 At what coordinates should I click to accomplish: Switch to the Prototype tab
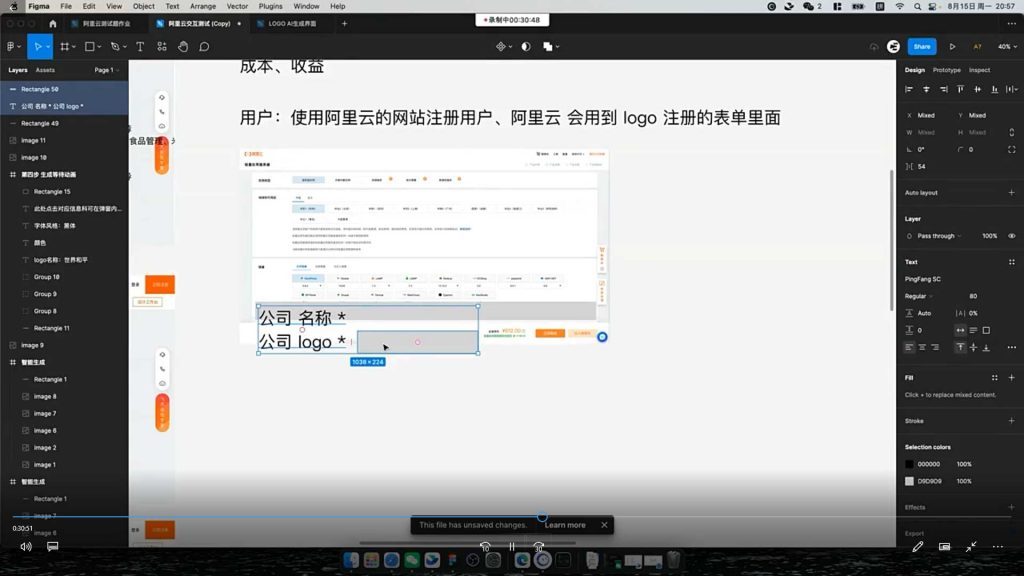pyautogui.click(x=945, y=70)
